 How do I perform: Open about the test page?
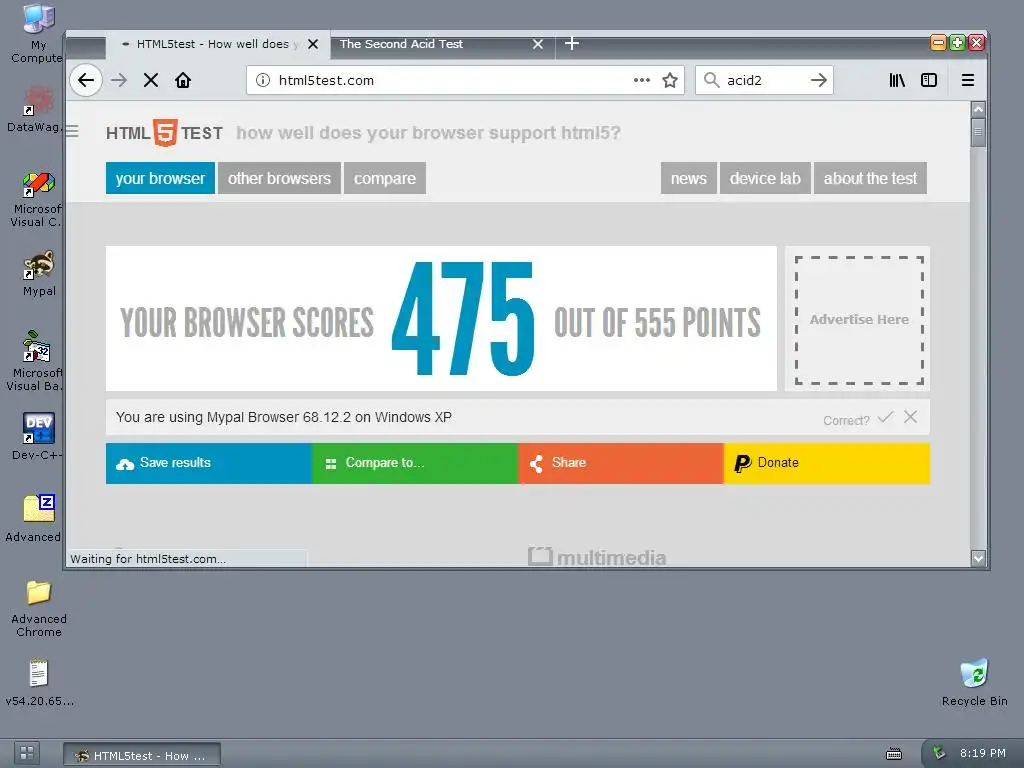(x=870, y=178)
